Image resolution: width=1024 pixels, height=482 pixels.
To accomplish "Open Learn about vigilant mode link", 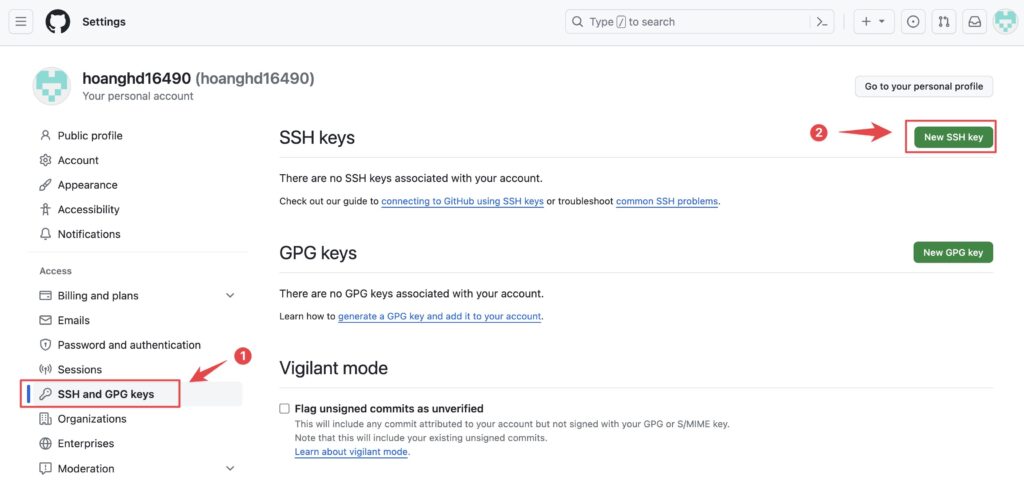I will point(351,451).
